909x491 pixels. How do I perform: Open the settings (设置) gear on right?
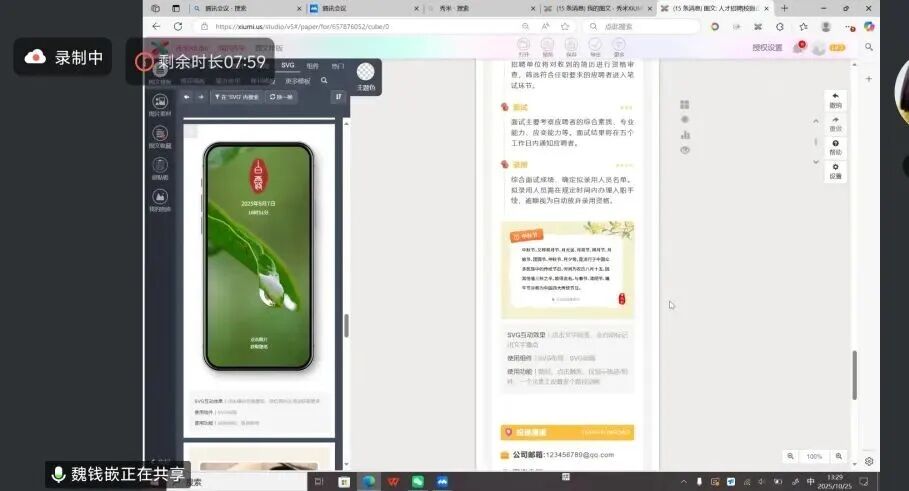[x=835, y=171]
